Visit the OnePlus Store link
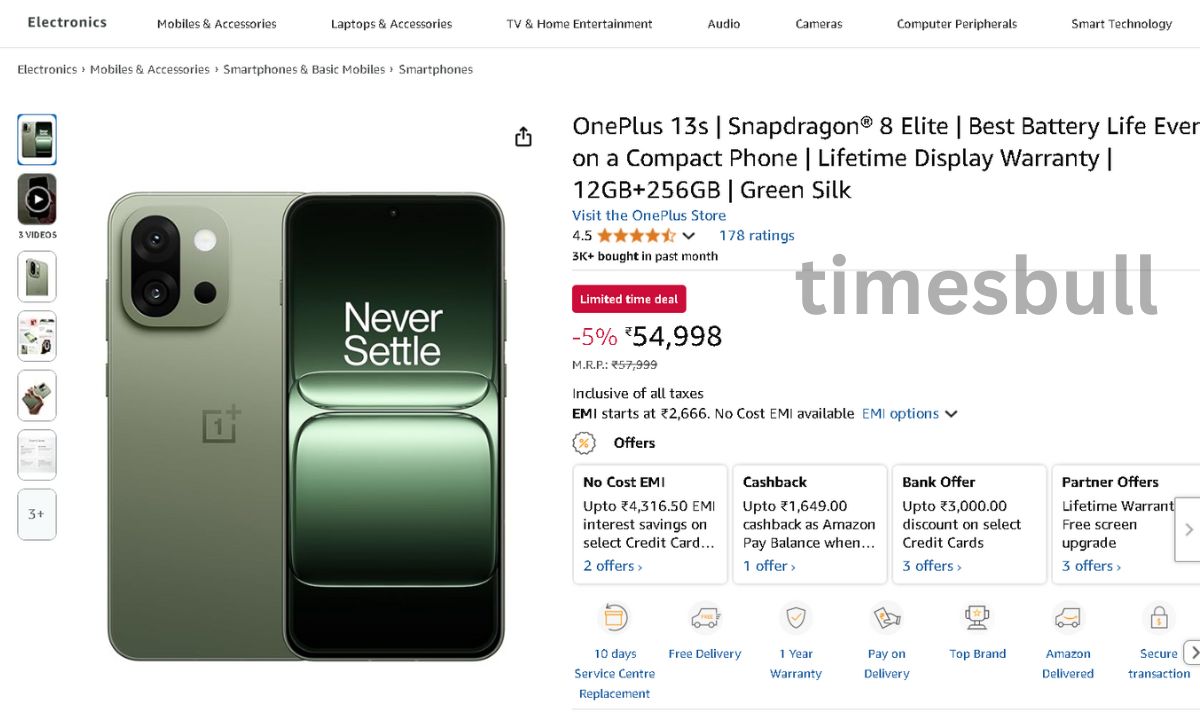The width and height of the screenshot is (1200, 720). (x=649, y=215)
